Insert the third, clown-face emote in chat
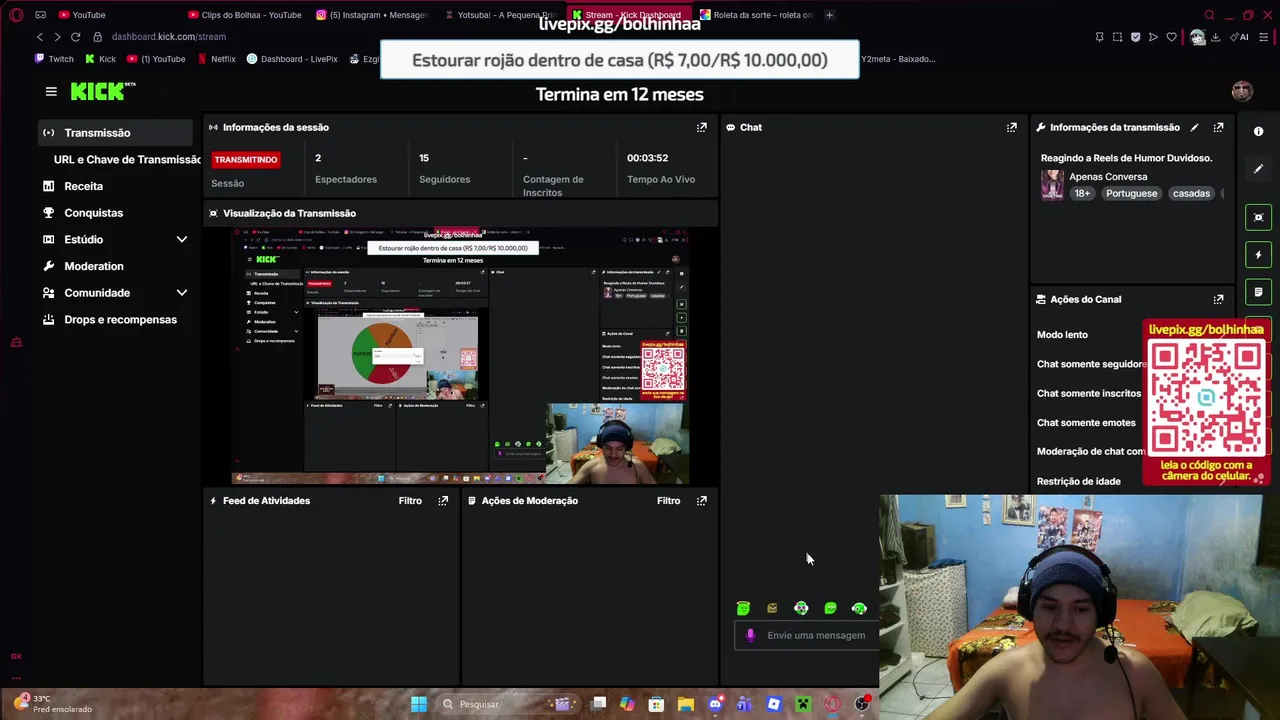Viewport: 1280px width, 720px height. click(x=801, y=608)
